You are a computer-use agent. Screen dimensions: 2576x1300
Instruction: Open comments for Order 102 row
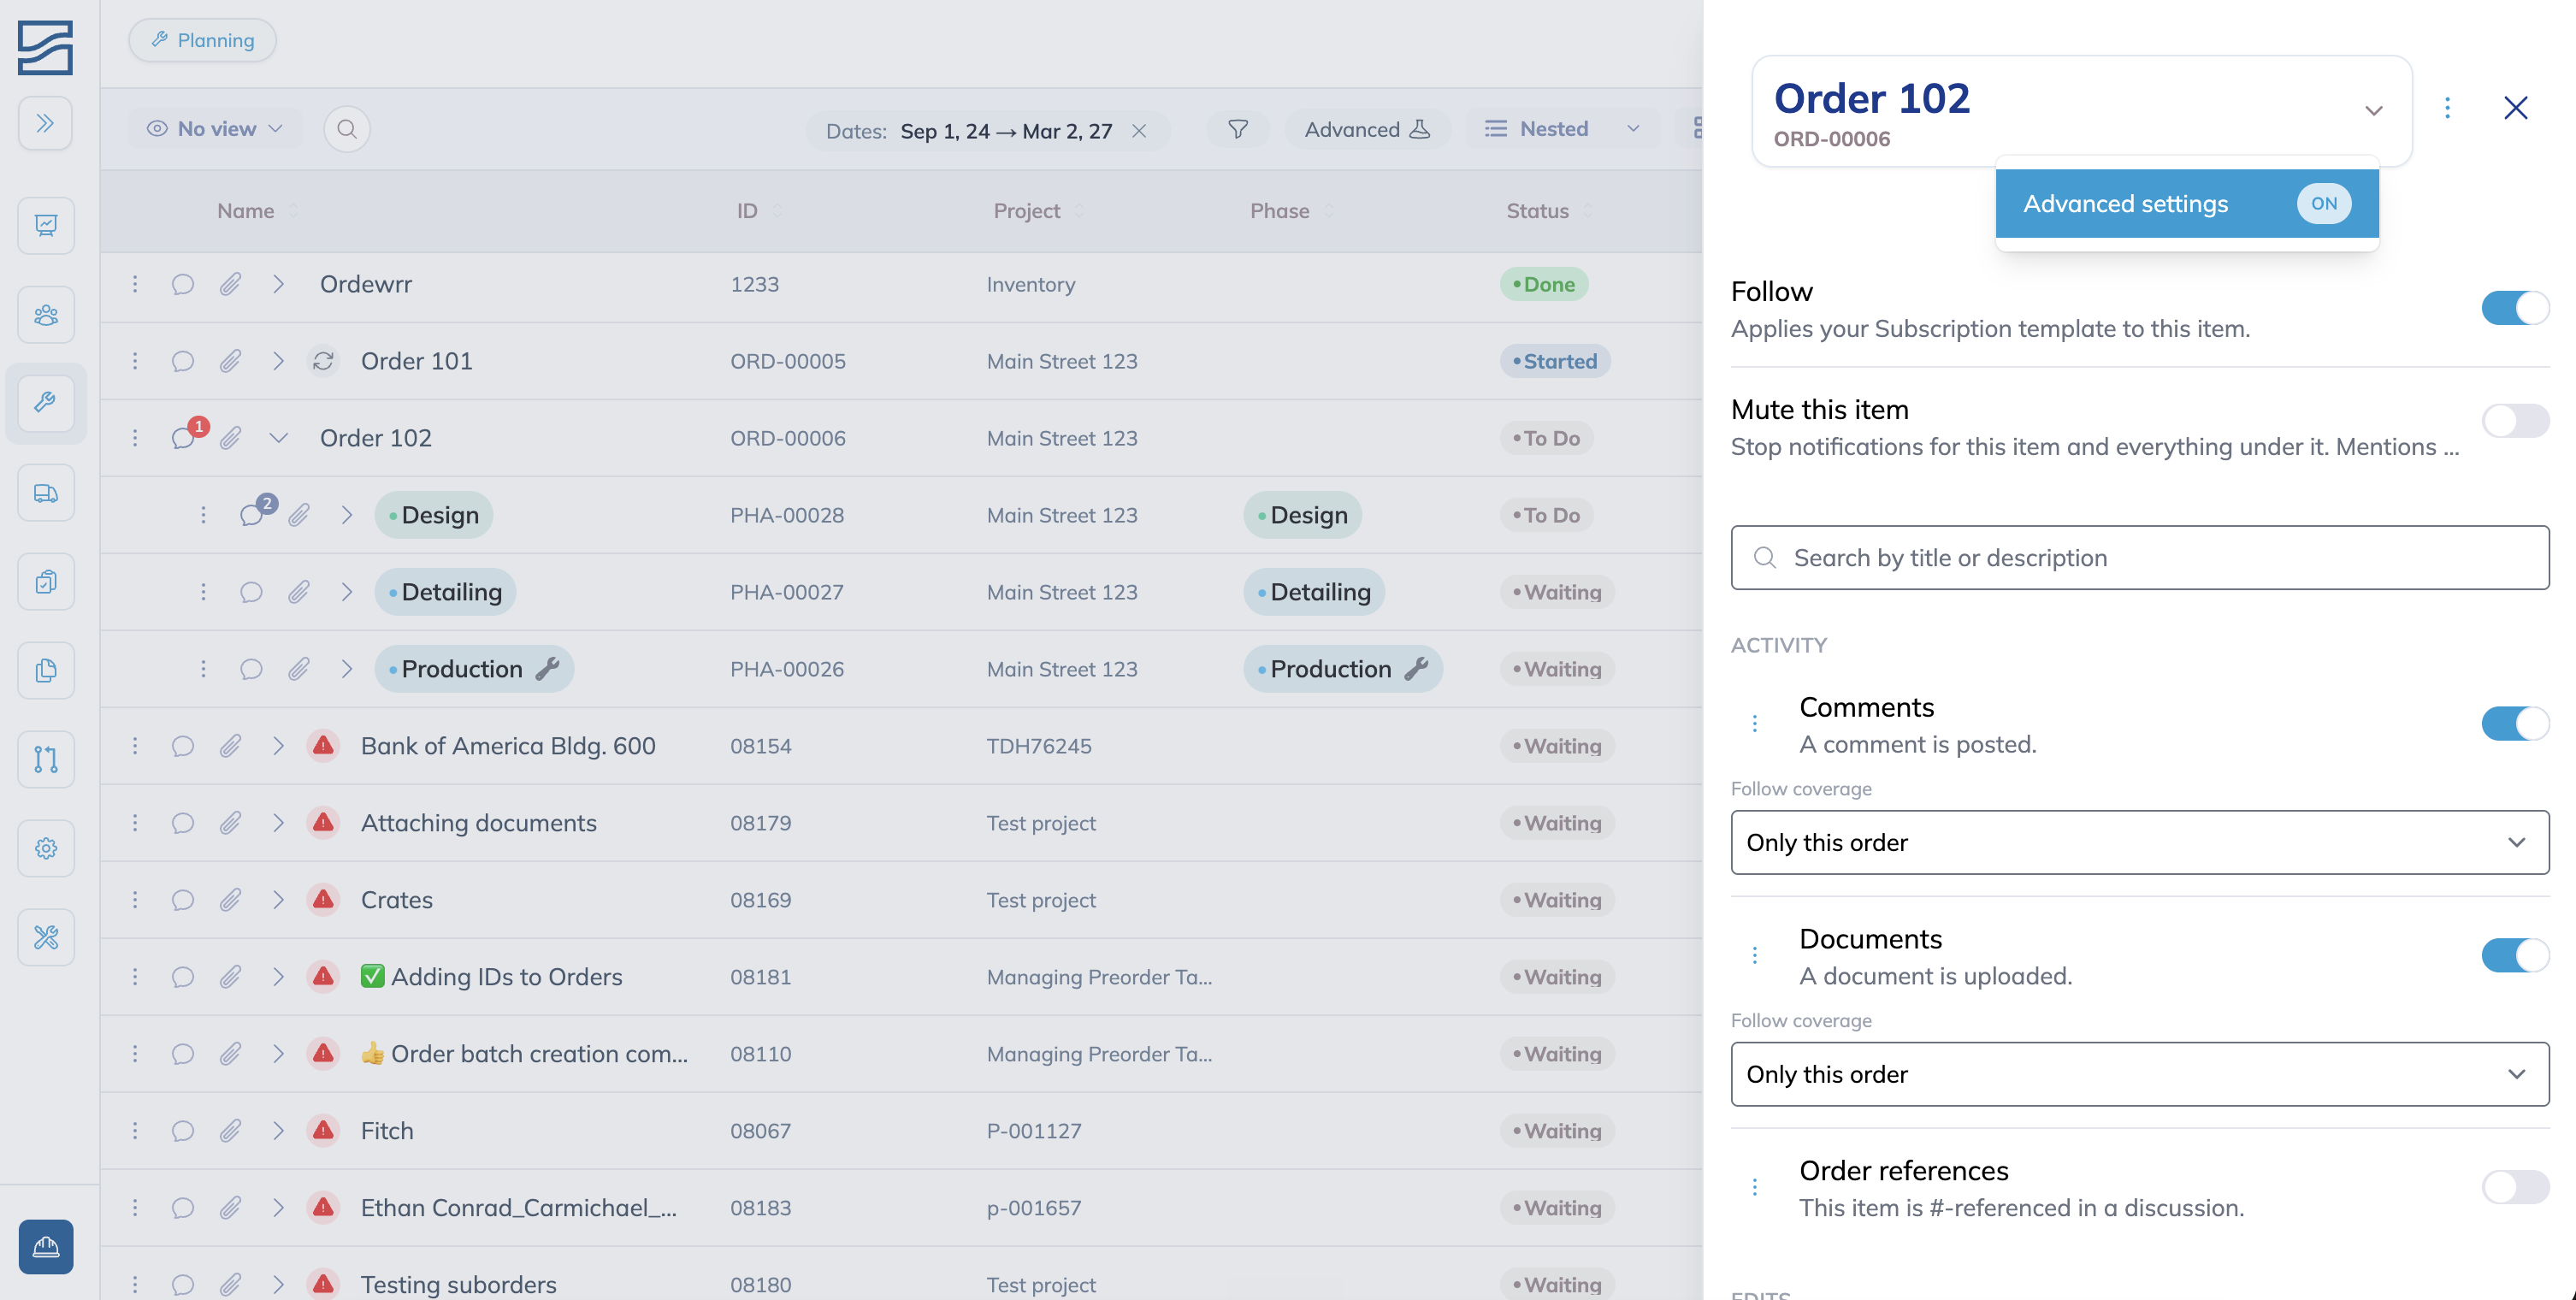click(184, 437)
